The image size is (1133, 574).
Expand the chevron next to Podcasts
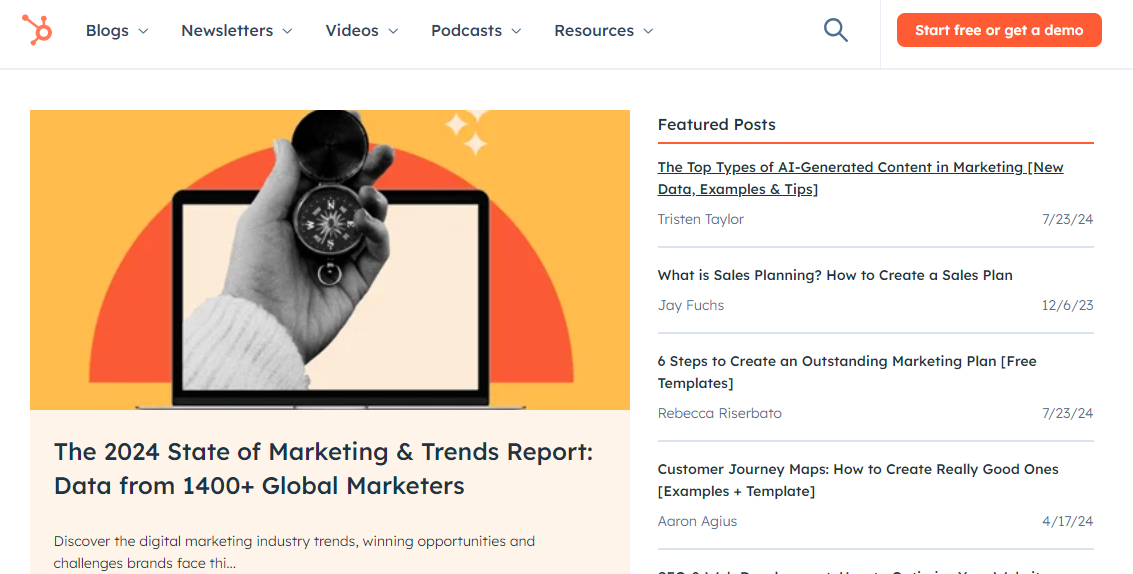516,31
